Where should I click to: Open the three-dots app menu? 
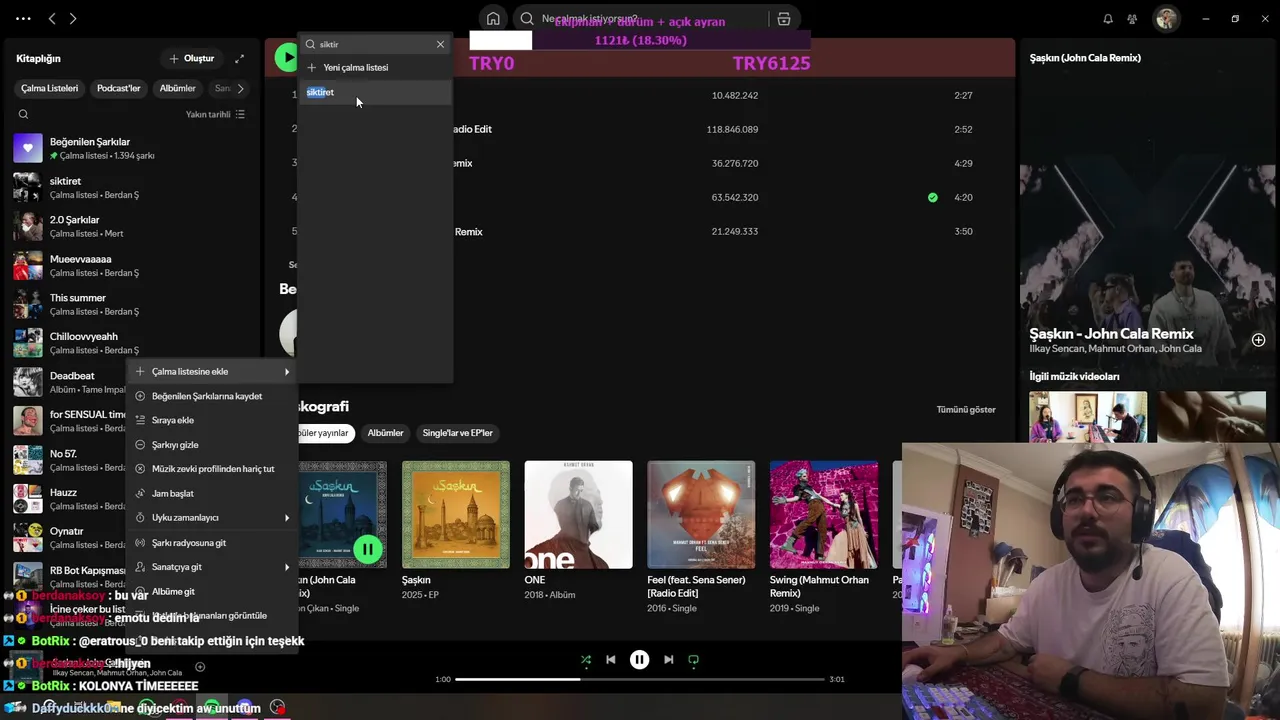24,19
